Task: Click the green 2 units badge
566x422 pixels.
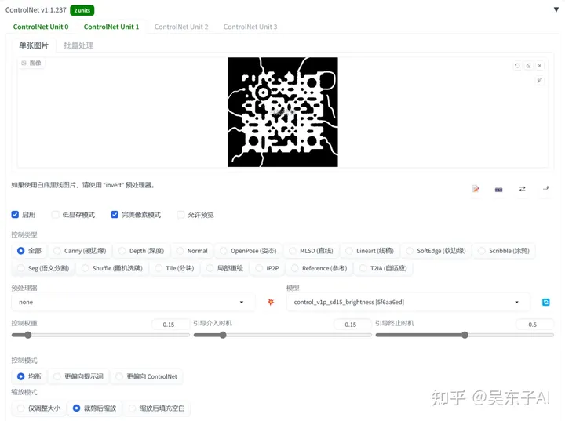Action: pos(82,10)
